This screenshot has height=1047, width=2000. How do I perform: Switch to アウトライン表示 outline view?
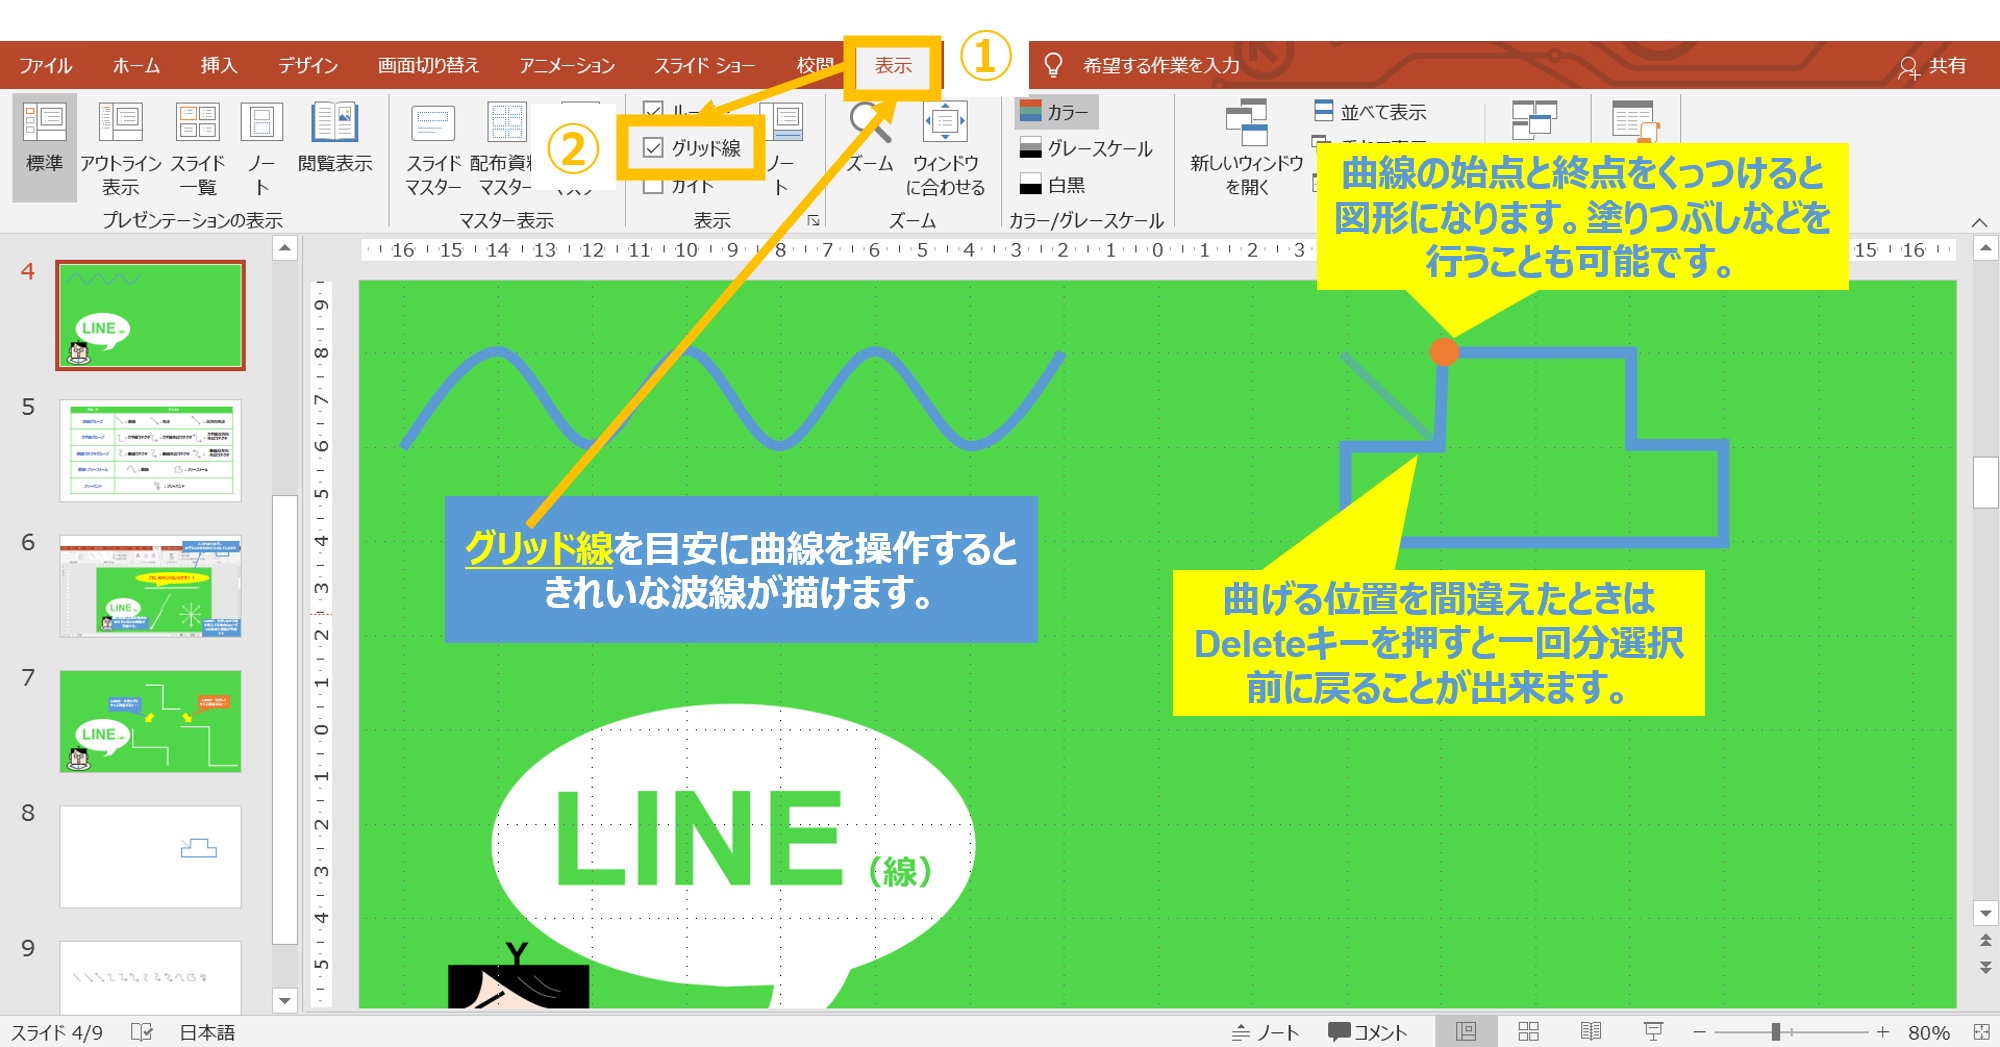coord(121,147)
